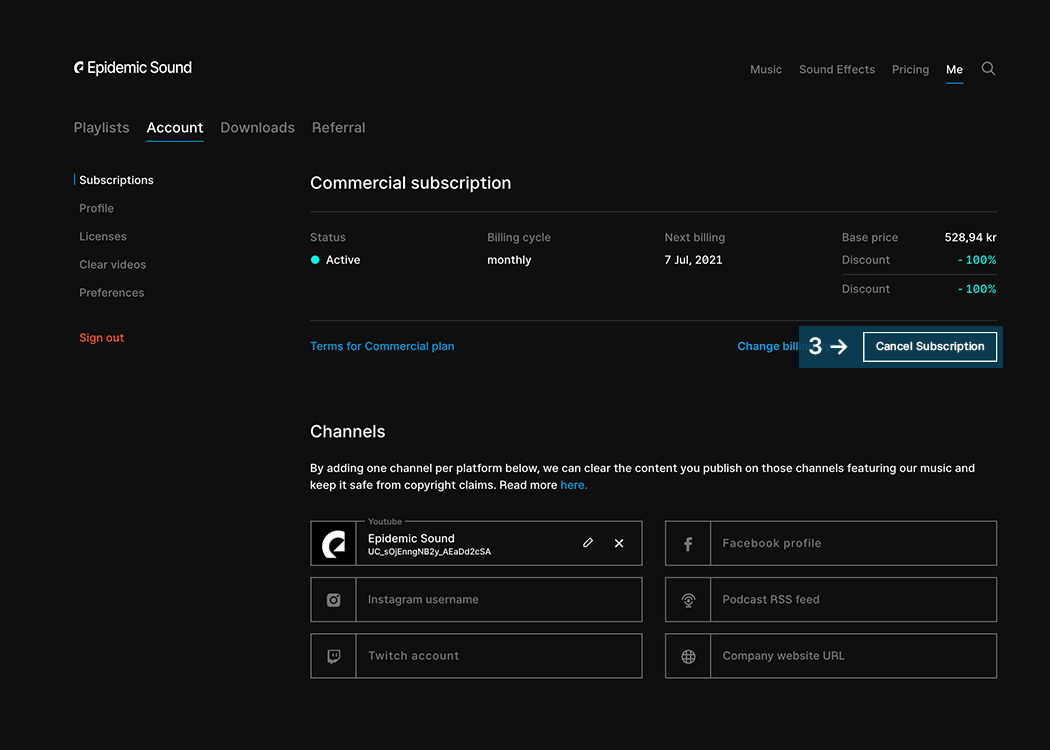Open the search magnifier icon
The width and height of the screenshot is (1050, 750).
pyautogui.click(x=988, y=69)
